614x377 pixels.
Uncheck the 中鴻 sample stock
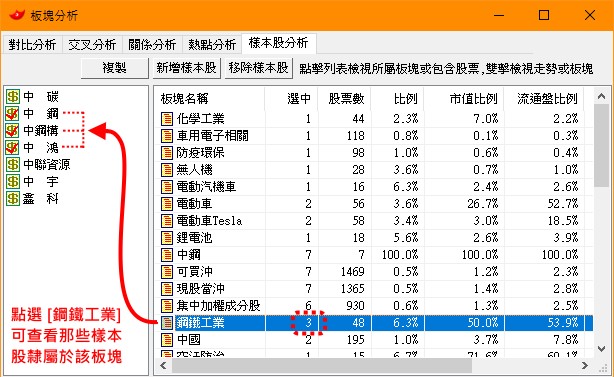point(13,148)
